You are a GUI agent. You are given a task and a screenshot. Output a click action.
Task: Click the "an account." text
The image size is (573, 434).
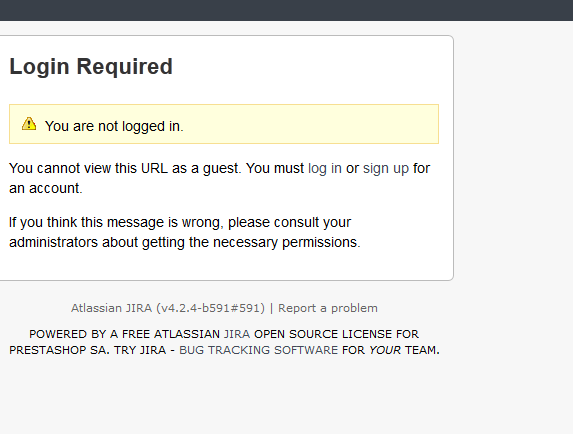coord(46,189)
